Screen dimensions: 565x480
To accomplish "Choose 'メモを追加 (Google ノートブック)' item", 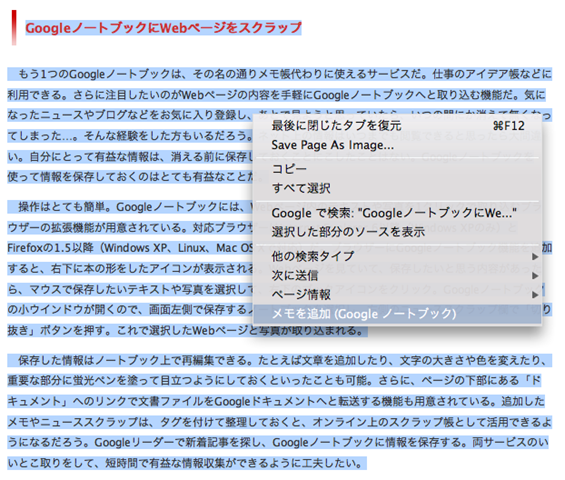I will [x=397, y=314].
